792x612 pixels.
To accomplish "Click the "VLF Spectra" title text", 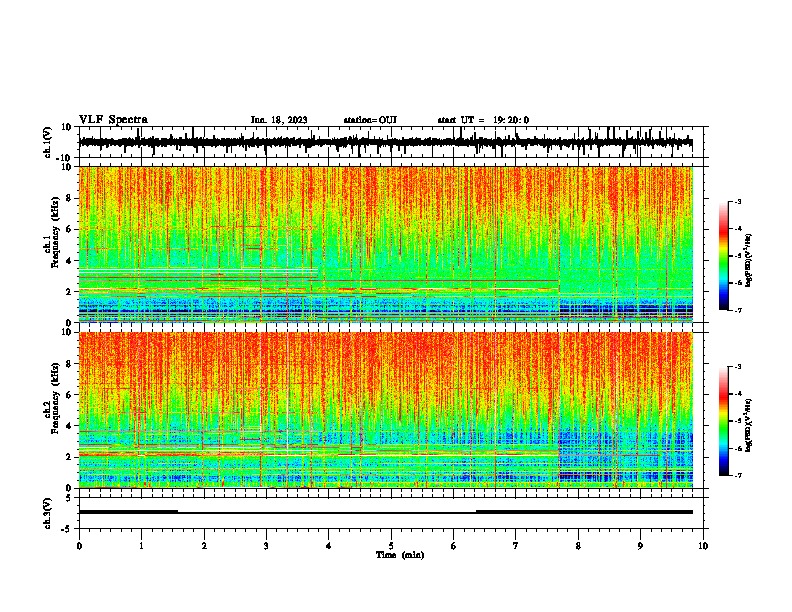I will click(113, 120).
